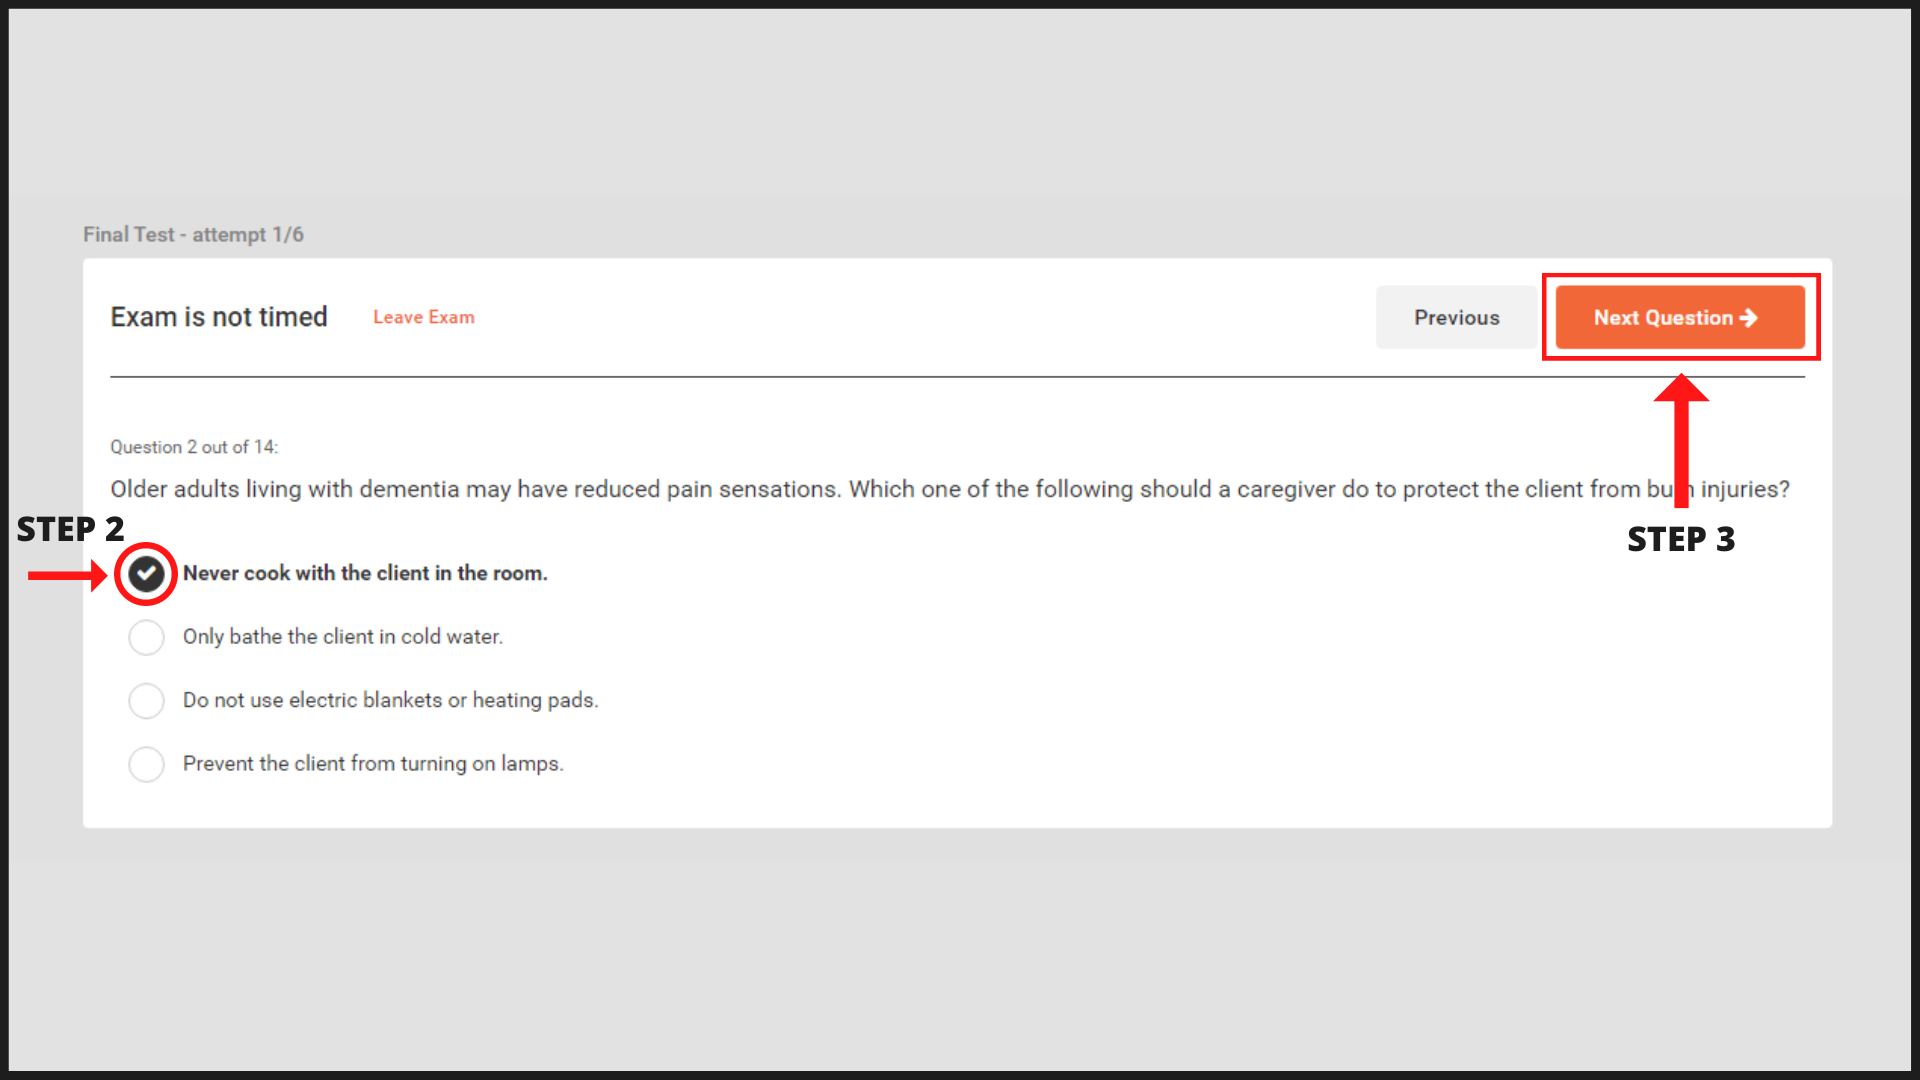Click the STEP 2 red arrow annotation
The width and height of the screenshot is (1920, 1080).
click(x=67, y=575)
